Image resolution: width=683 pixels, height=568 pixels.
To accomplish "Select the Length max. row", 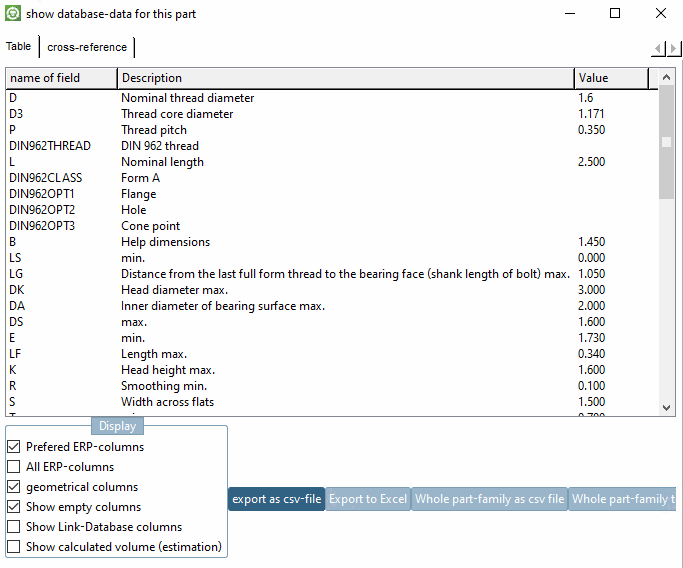I will click(x=332, y=354).
